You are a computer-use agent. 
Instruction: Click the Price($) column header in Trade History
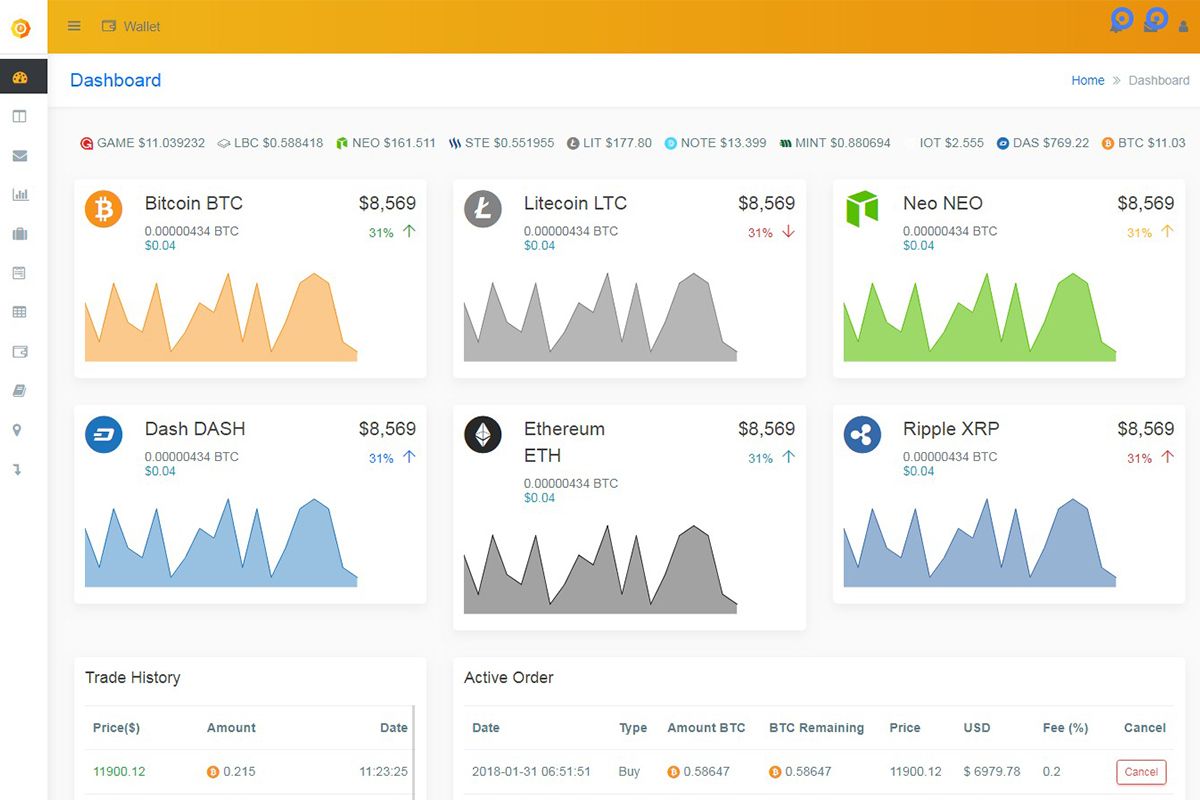click(117, 728)
